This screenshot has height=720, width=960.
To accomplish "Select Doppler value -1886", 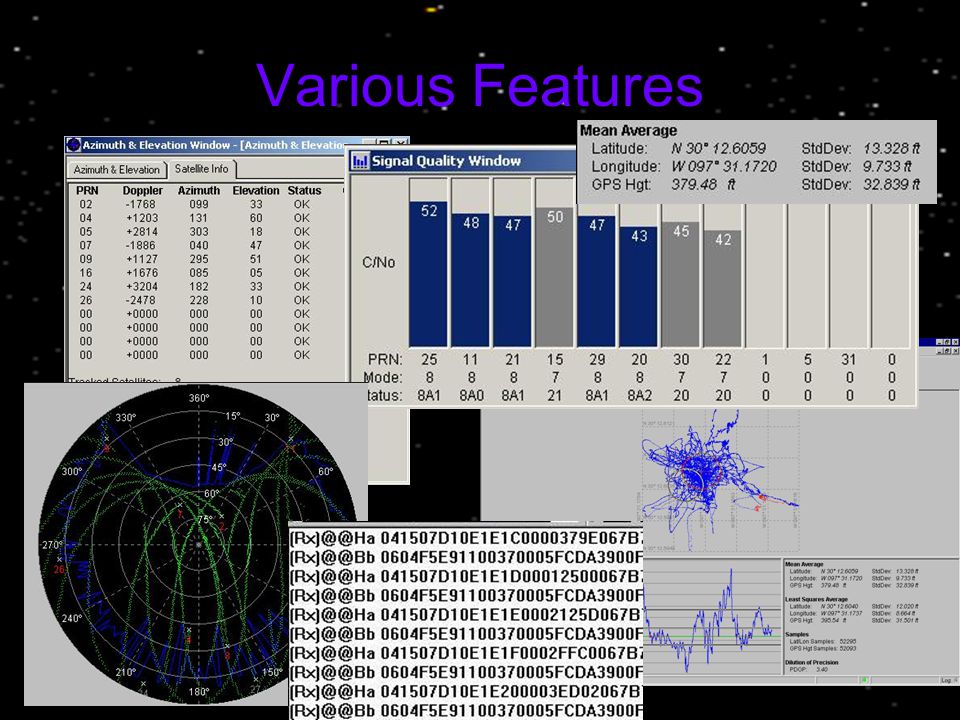I will coord(141,245).
